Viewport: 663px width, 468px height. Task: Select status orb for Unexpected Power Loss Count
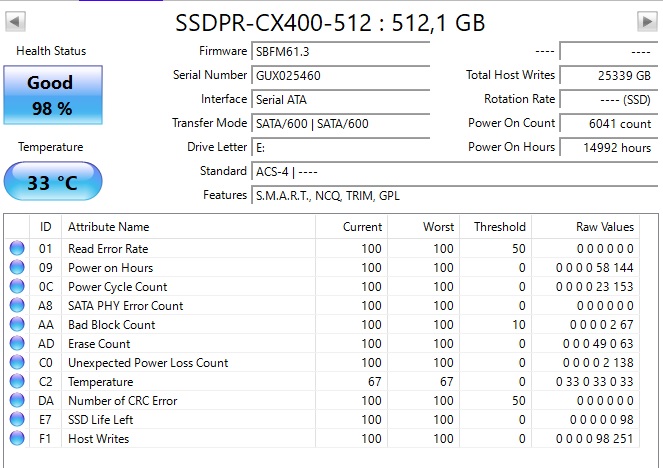[x=17, y=362]
